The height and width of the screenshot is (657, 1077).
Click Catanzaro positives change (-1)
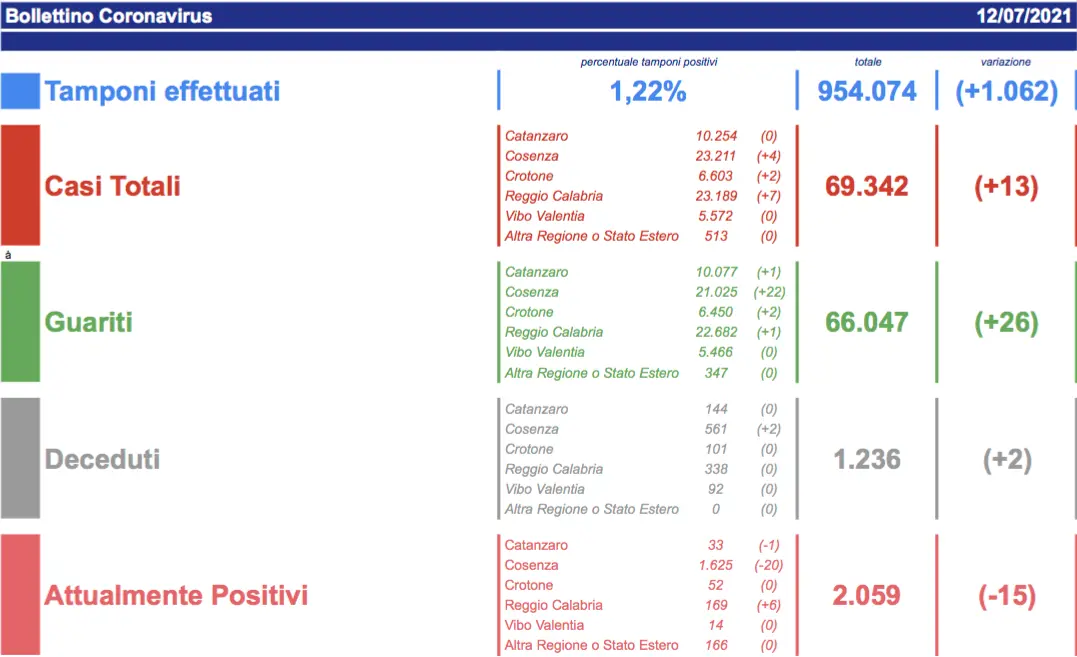(769, 545)
